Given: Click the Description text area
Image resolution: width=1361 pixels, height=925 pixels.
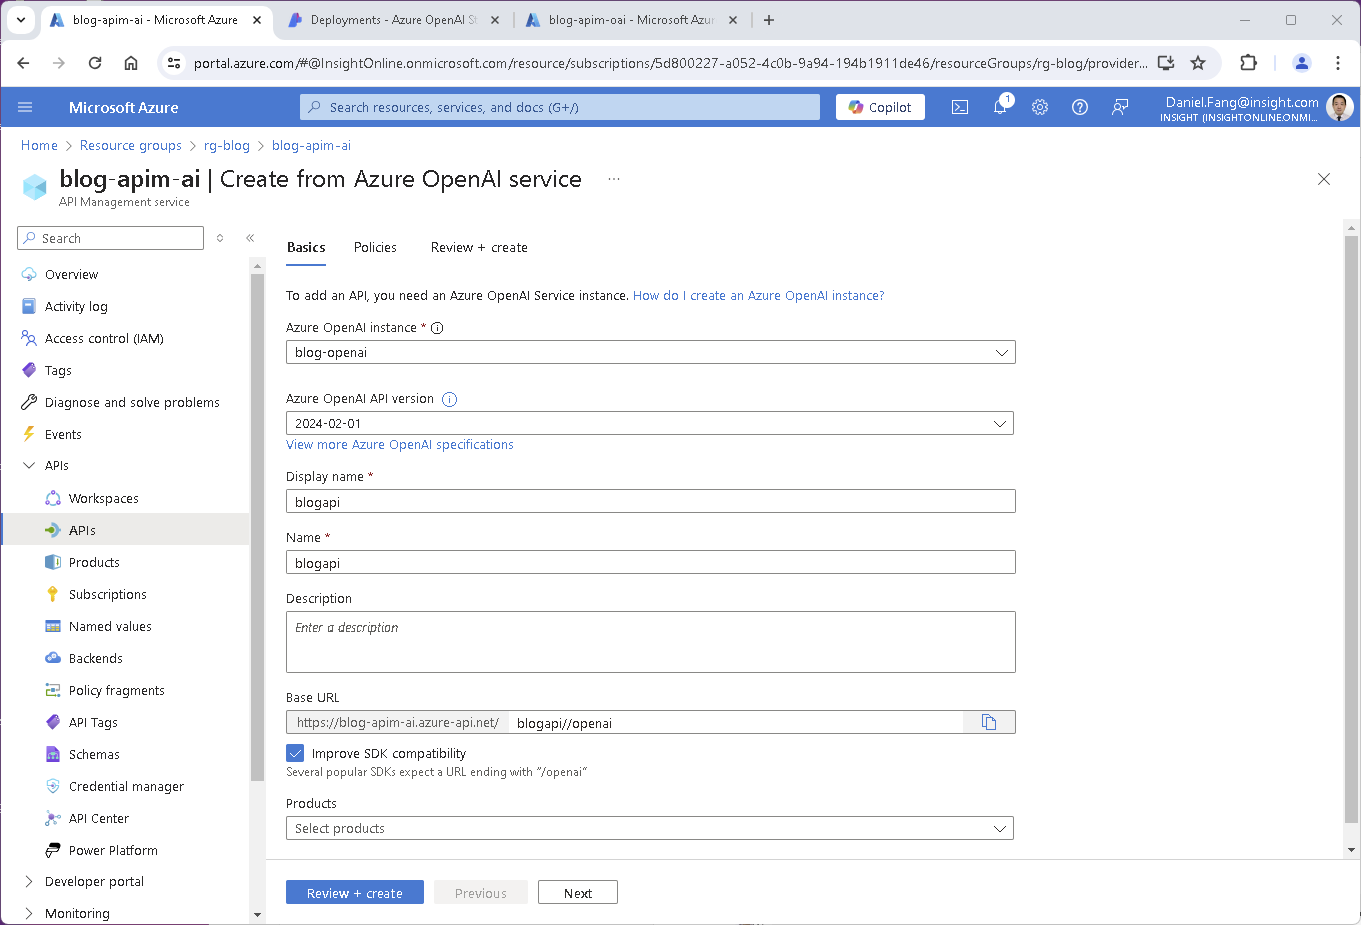Looking at the screenshot, I should click(650, 642).
